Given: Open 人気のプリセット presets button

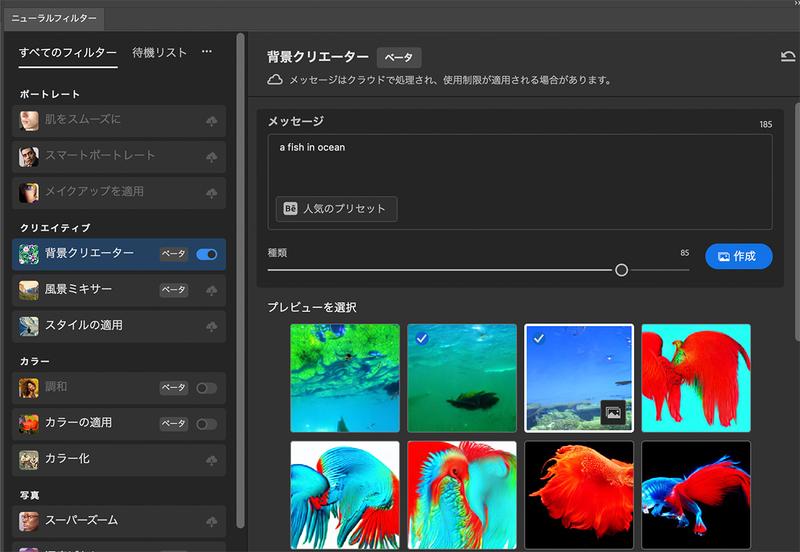Looking at the screenshot, I should pyautogui.click(x=336, y=209).
